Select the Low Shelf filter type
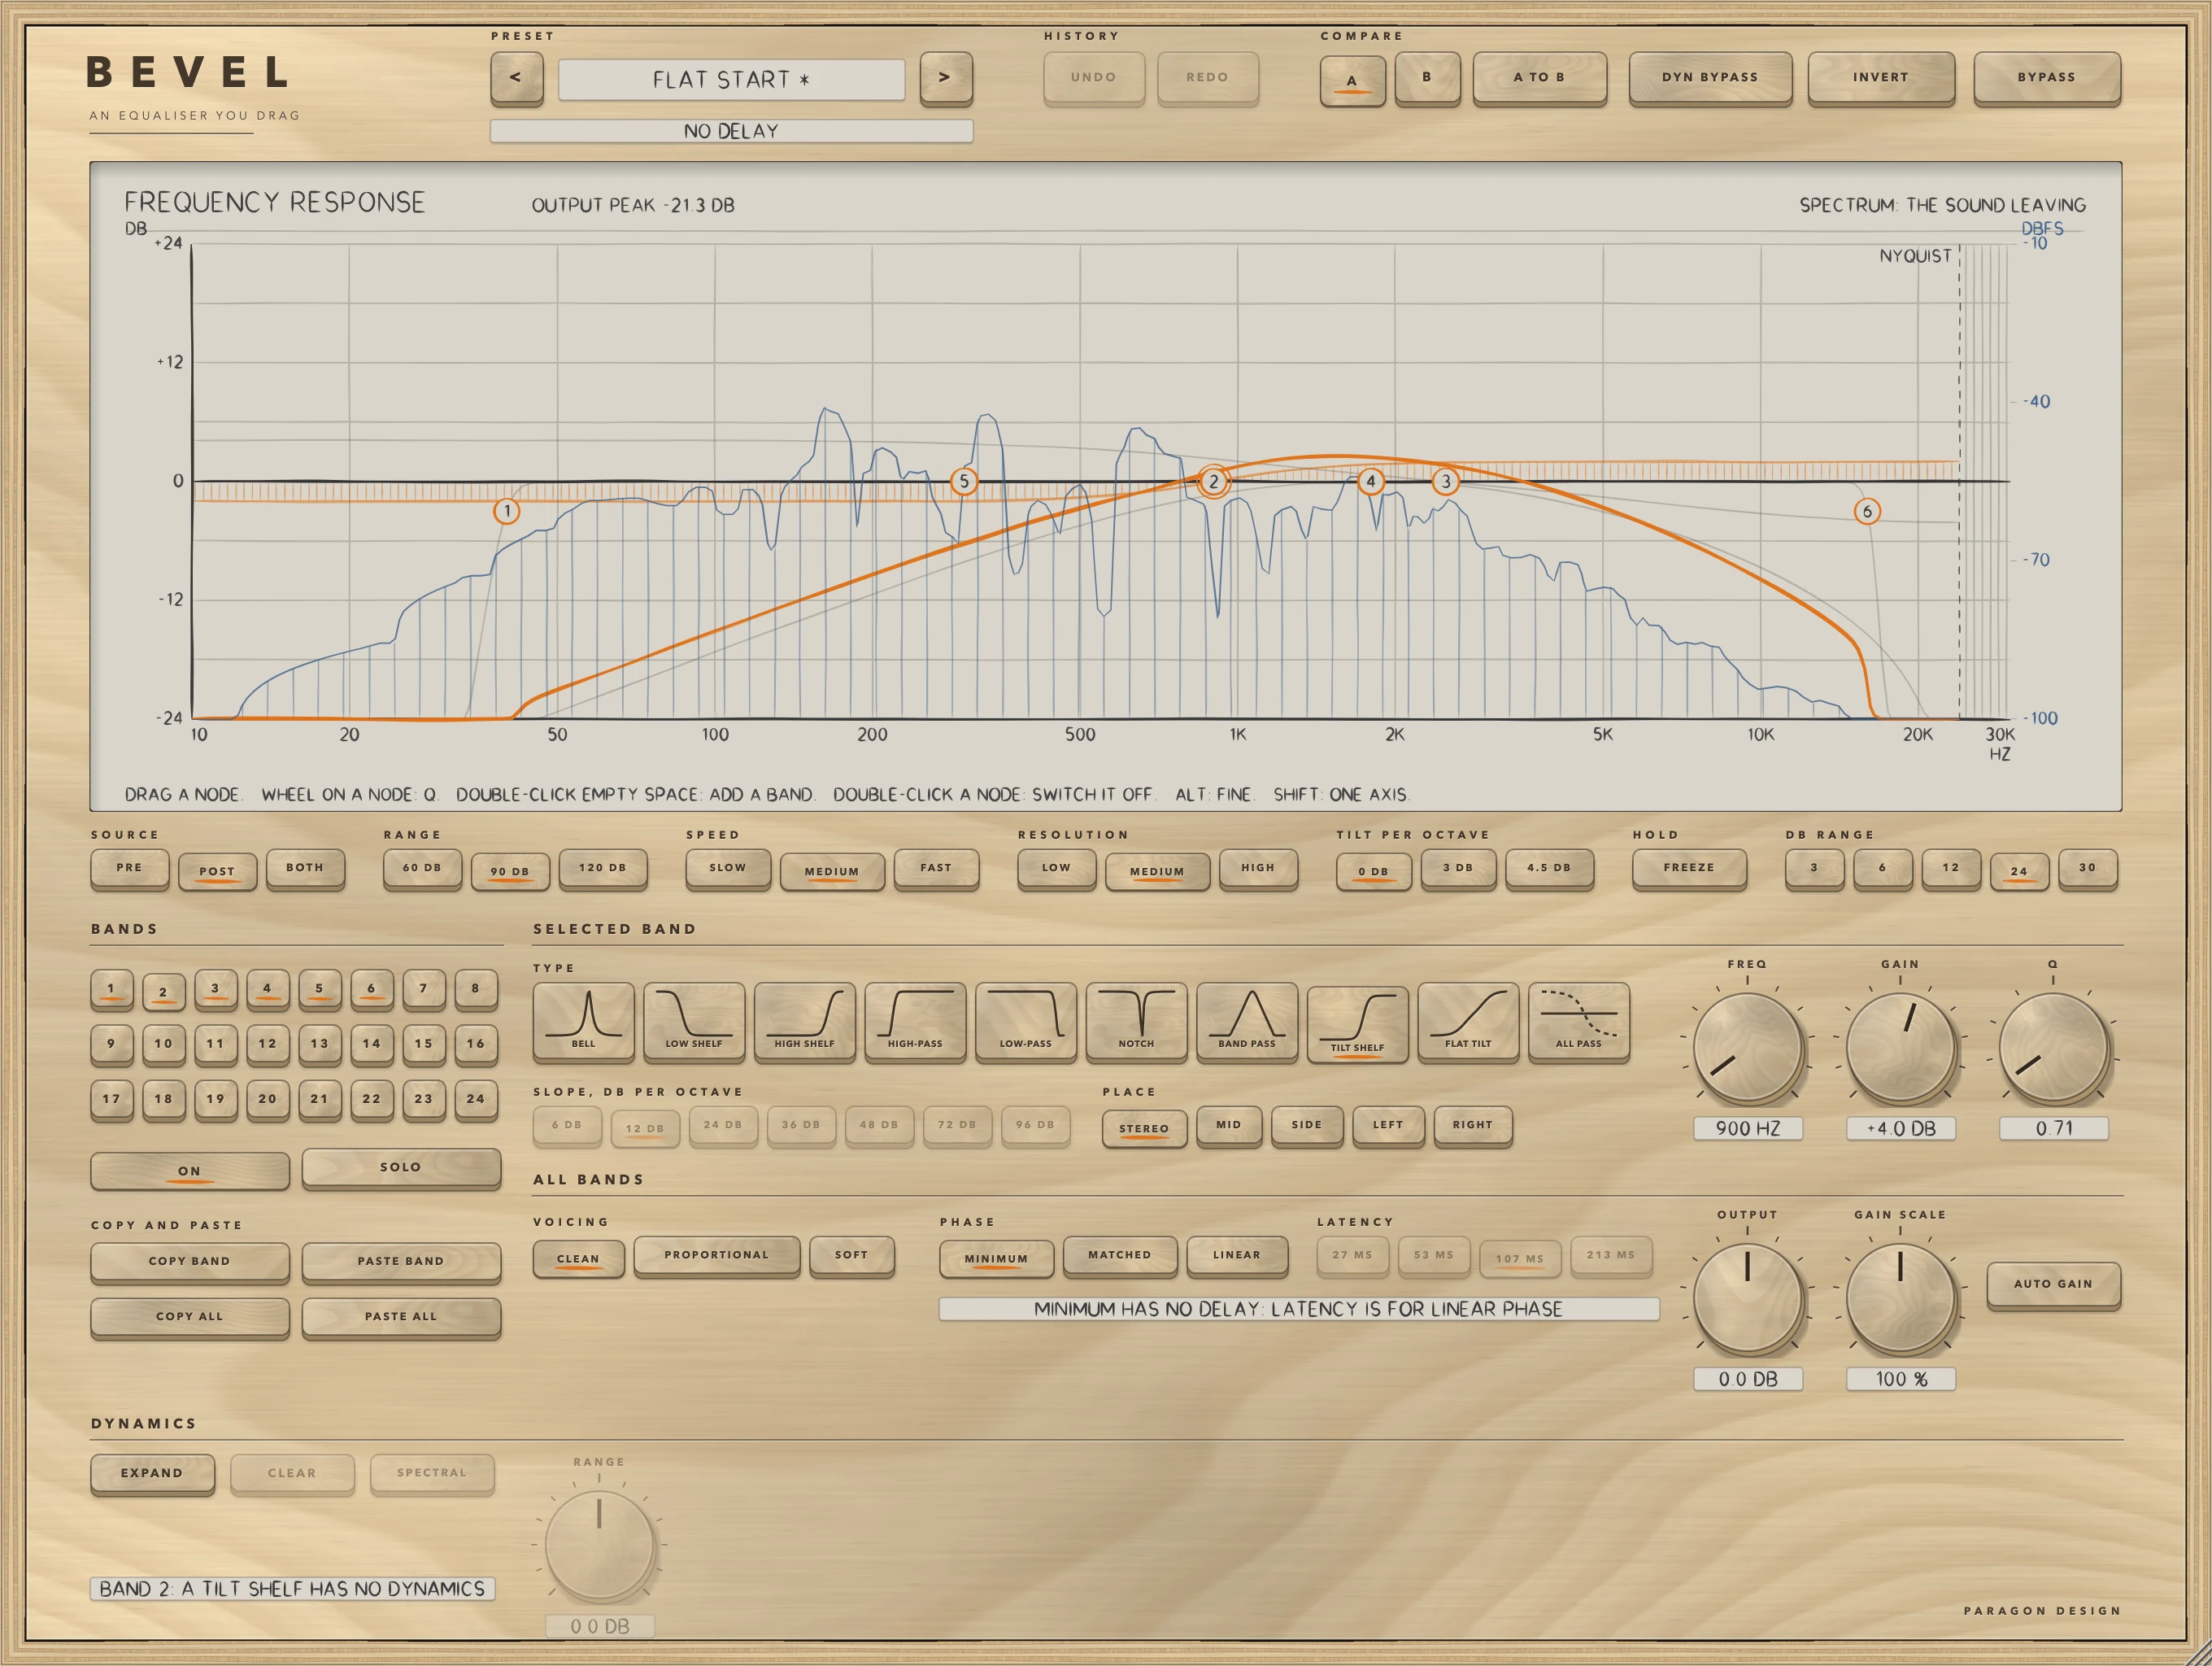 point(694,1021)
